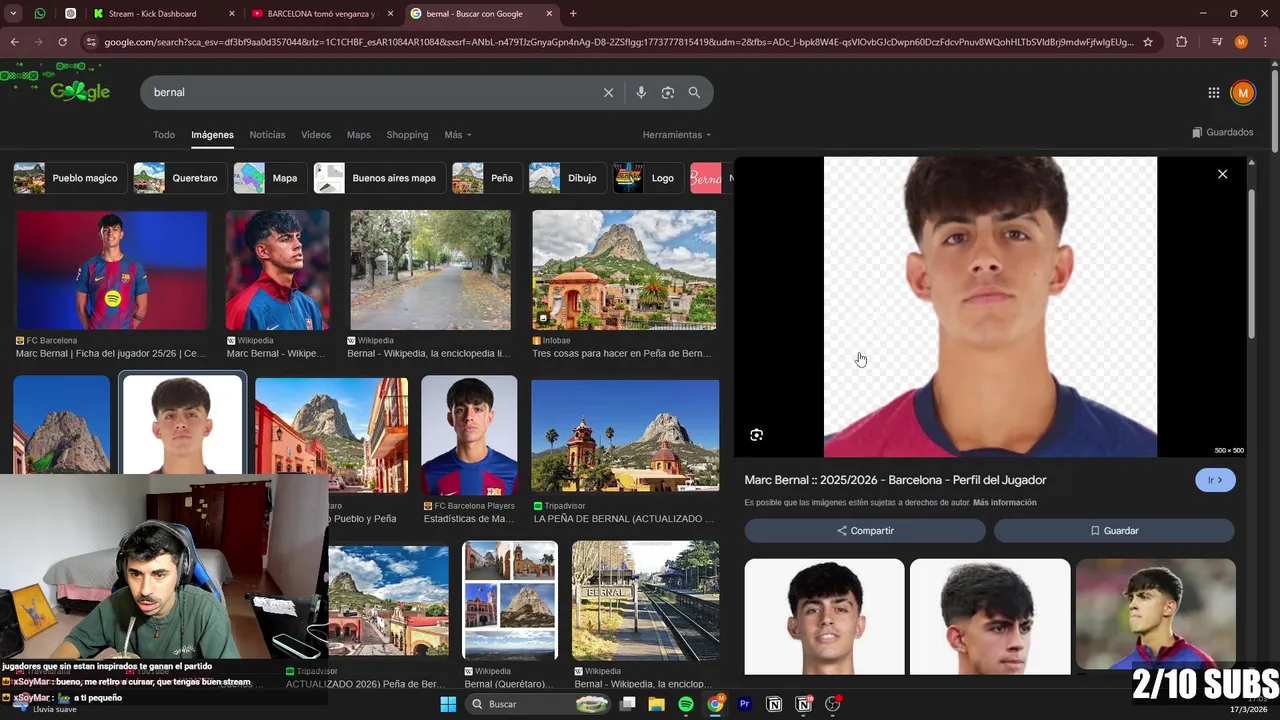Click the URL address bar
The image size is (1280, 720).
[618, 42]
